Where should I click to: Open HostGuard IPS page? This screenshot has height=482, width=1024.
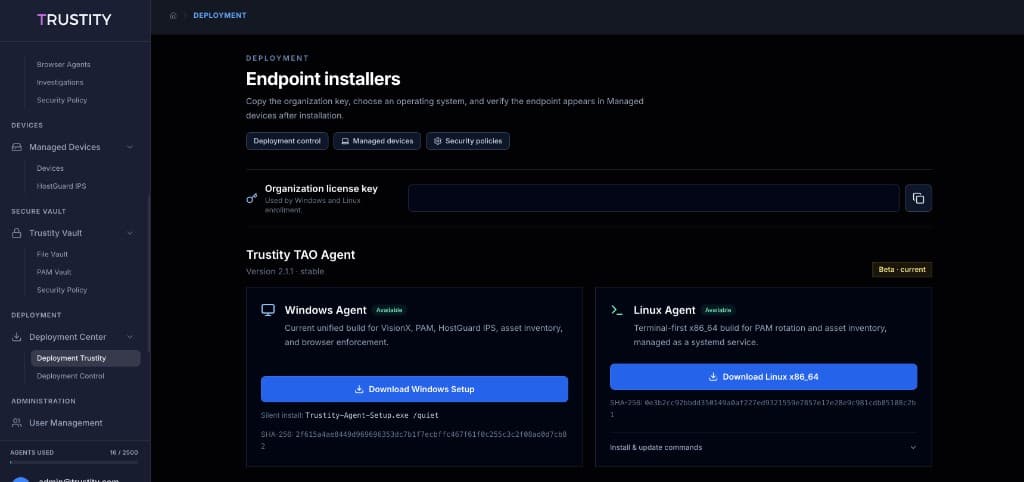pyautogui.click(x=61, y=186)
